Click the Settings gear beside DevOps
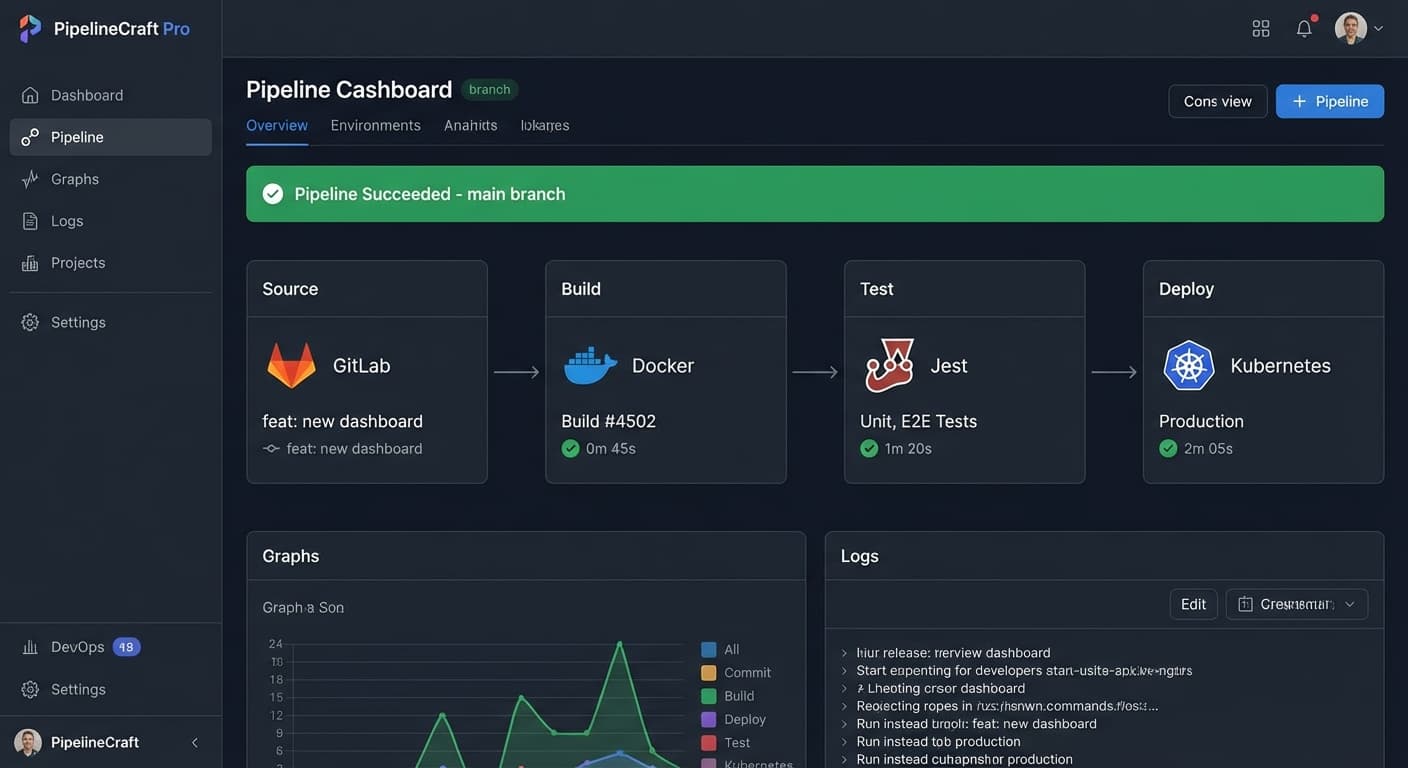 [x=30, y=689]
